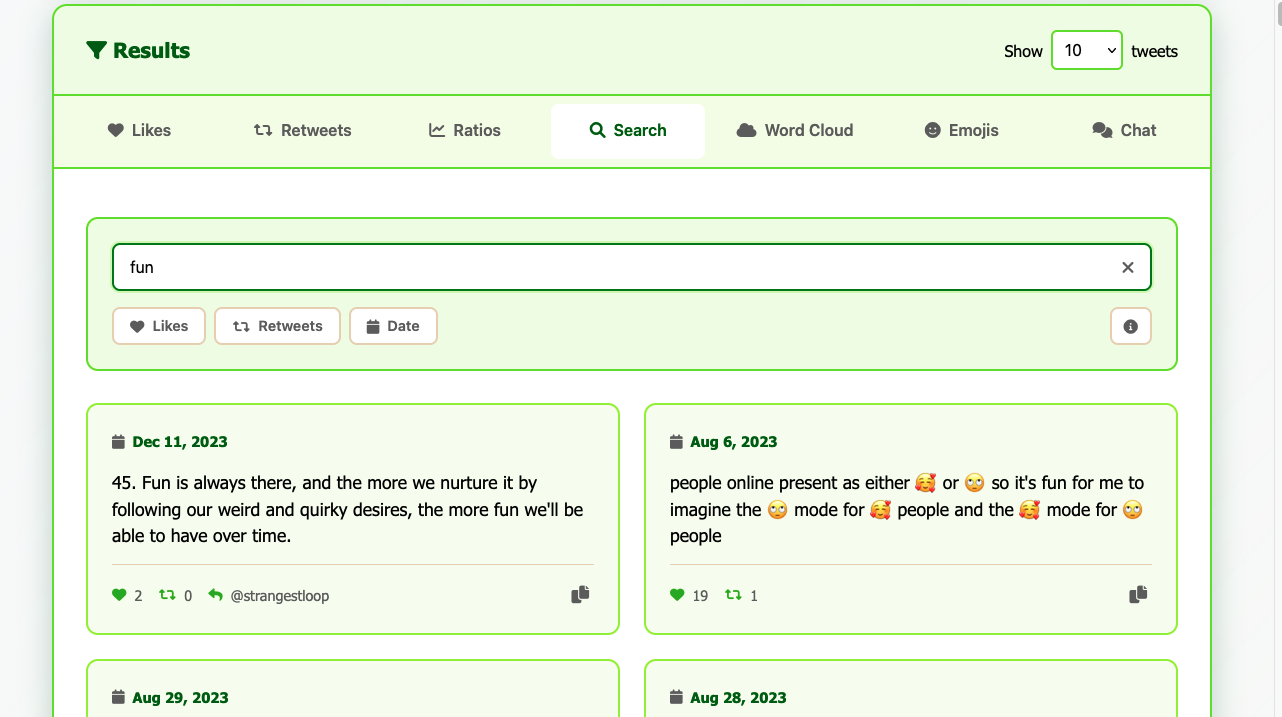
Task: Copy the Dec 11, 2023 tweet
Action: point(580,595)
